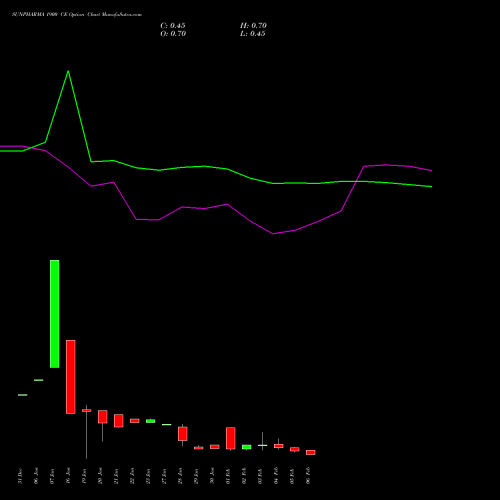Click the last red candlestick for 06 Feb
This screenshot has height=500, width=500.
click(x=311, y=452)
